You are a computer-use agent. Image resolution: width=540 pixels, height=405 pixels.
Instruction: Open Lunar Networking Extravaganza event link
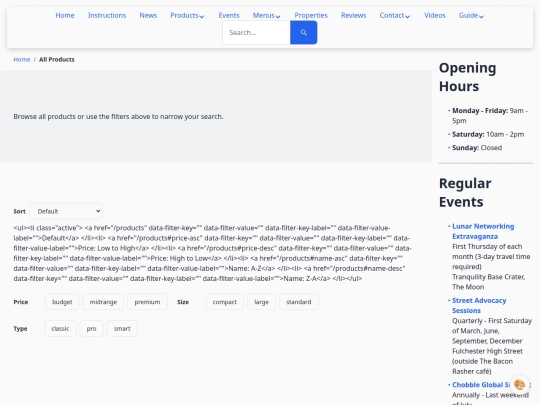[x=483, y=231]
